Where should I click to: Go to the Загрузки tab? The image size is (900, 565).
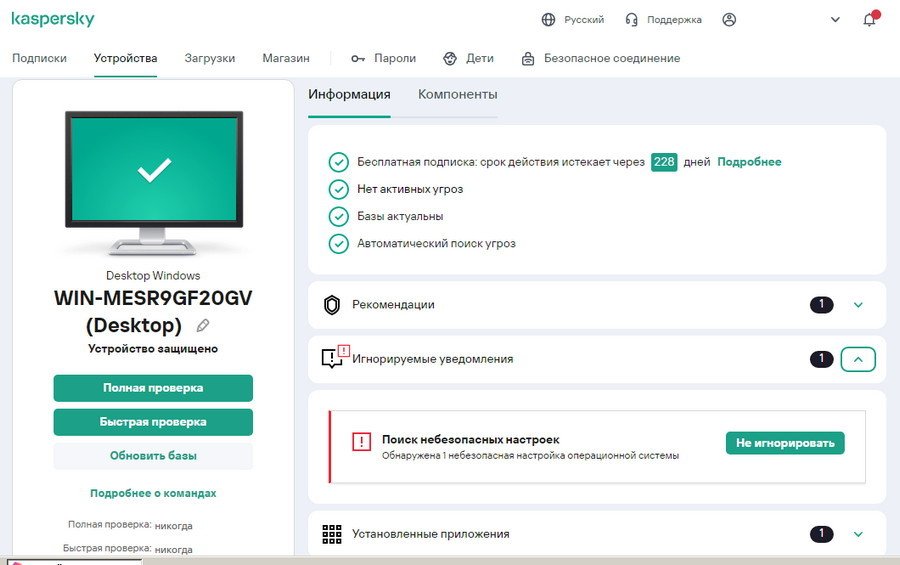[x=210, y=58]
